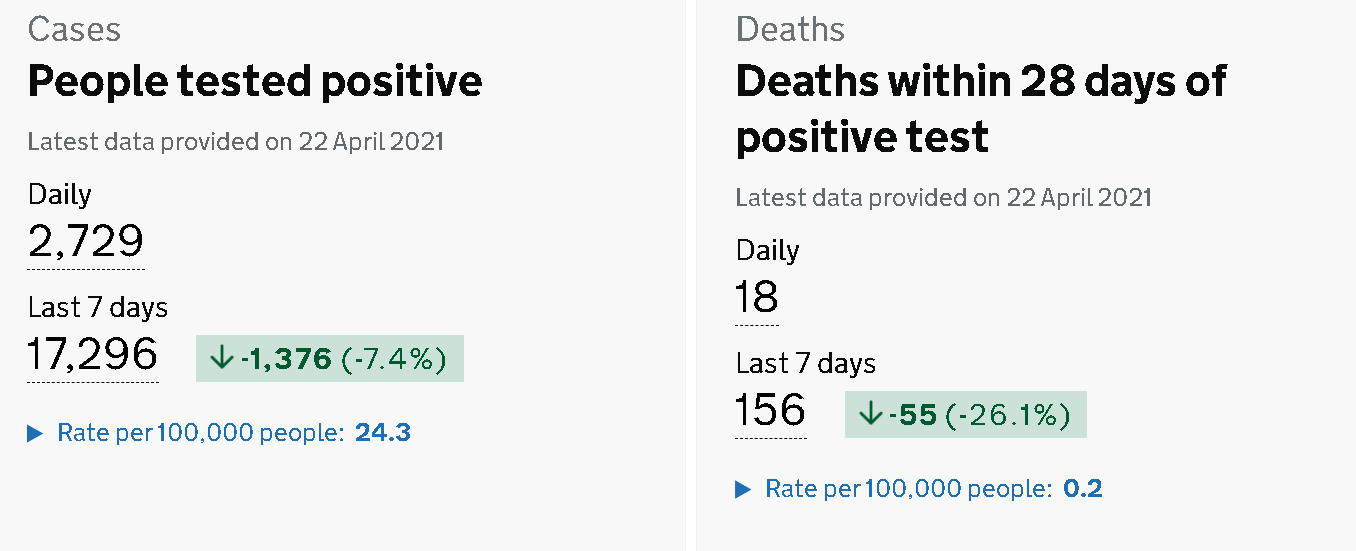Click the 0.2 rate value for deaths
The width and height of the screenshot is (1356, 551).
1082,489
